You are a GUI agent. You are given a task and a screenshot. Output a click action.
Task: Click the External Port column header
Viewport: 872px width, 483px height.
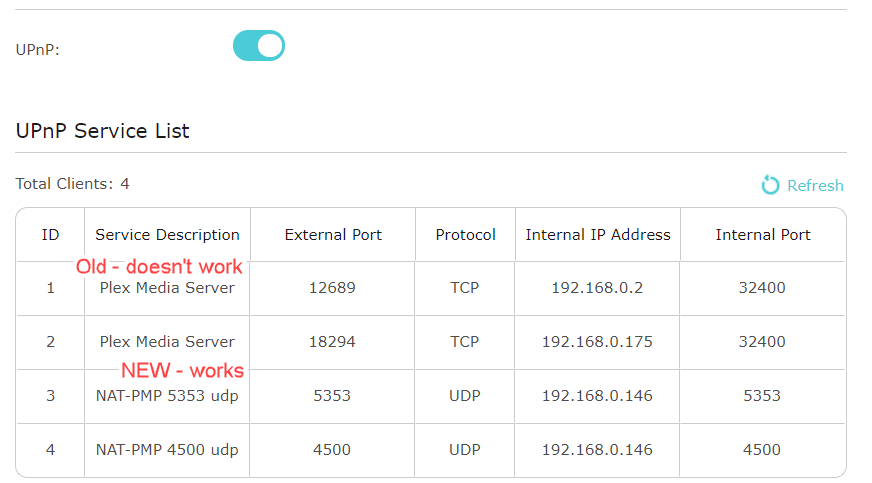click(x=333, y=235)
